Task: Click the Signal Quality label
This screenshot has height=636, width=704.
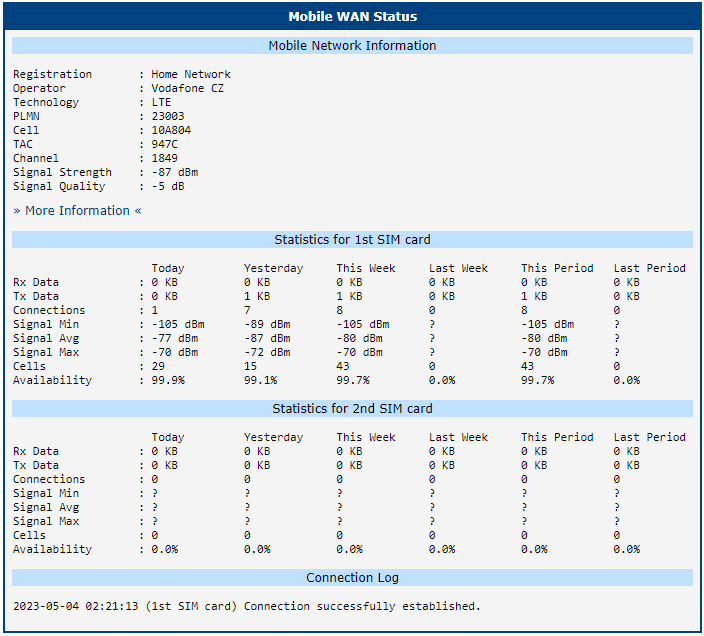Action: [59, 186]
